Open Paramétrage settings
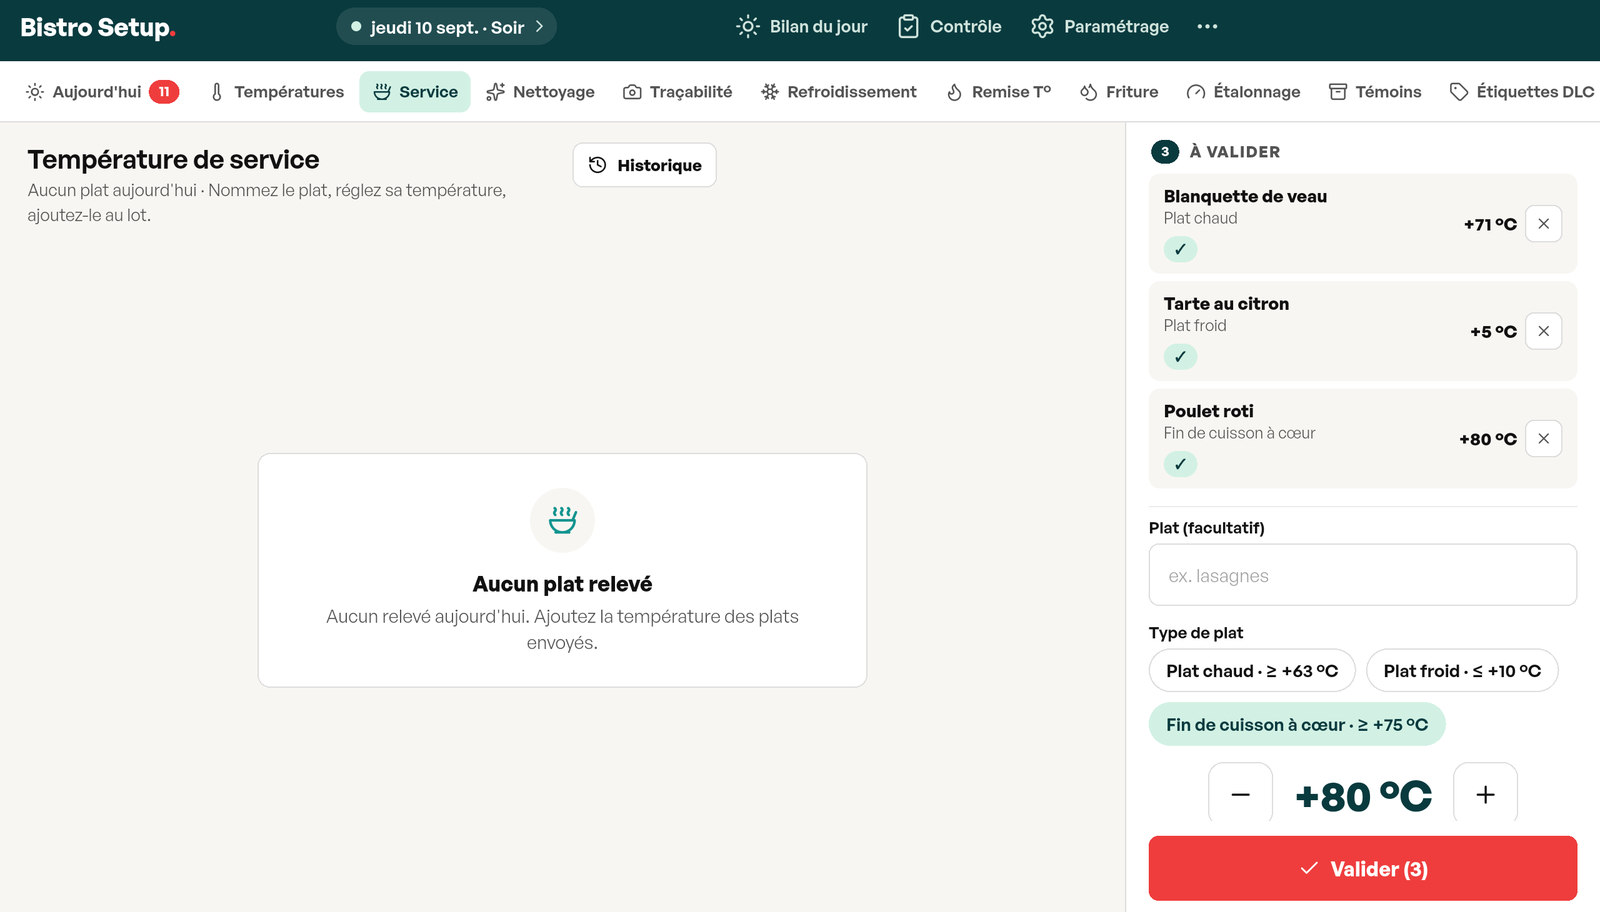Viewport: 1600px width, 912px height. (x=1100, y=27)
